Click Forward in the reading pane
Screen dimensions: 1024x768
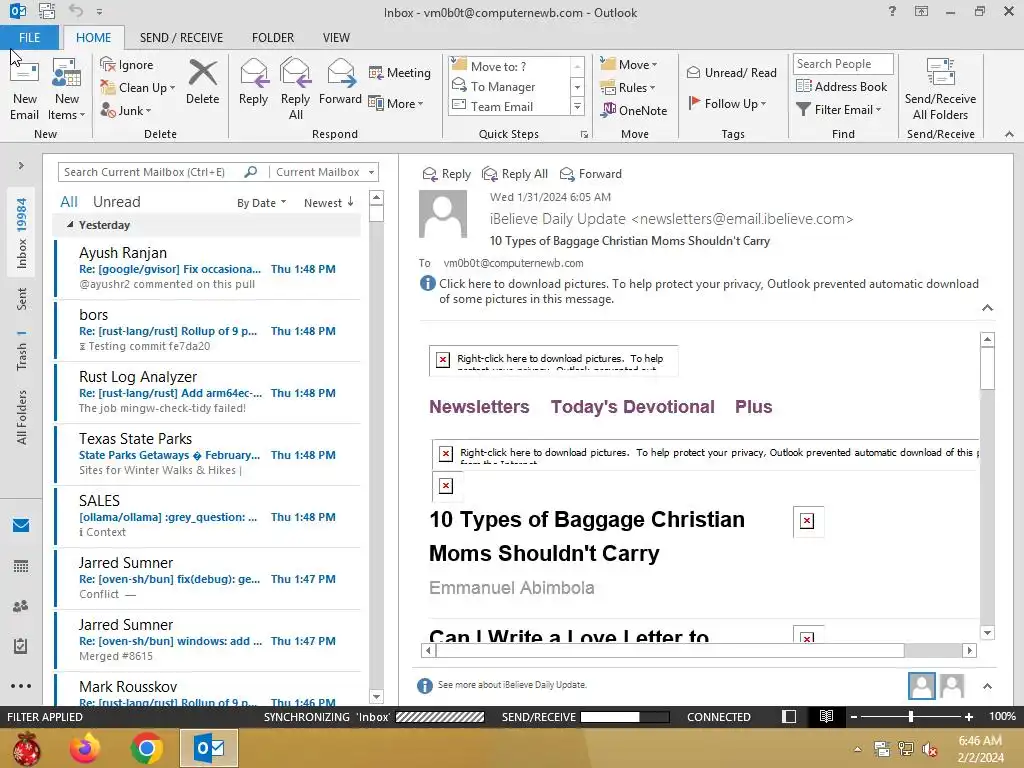click(x=590, y=174)
